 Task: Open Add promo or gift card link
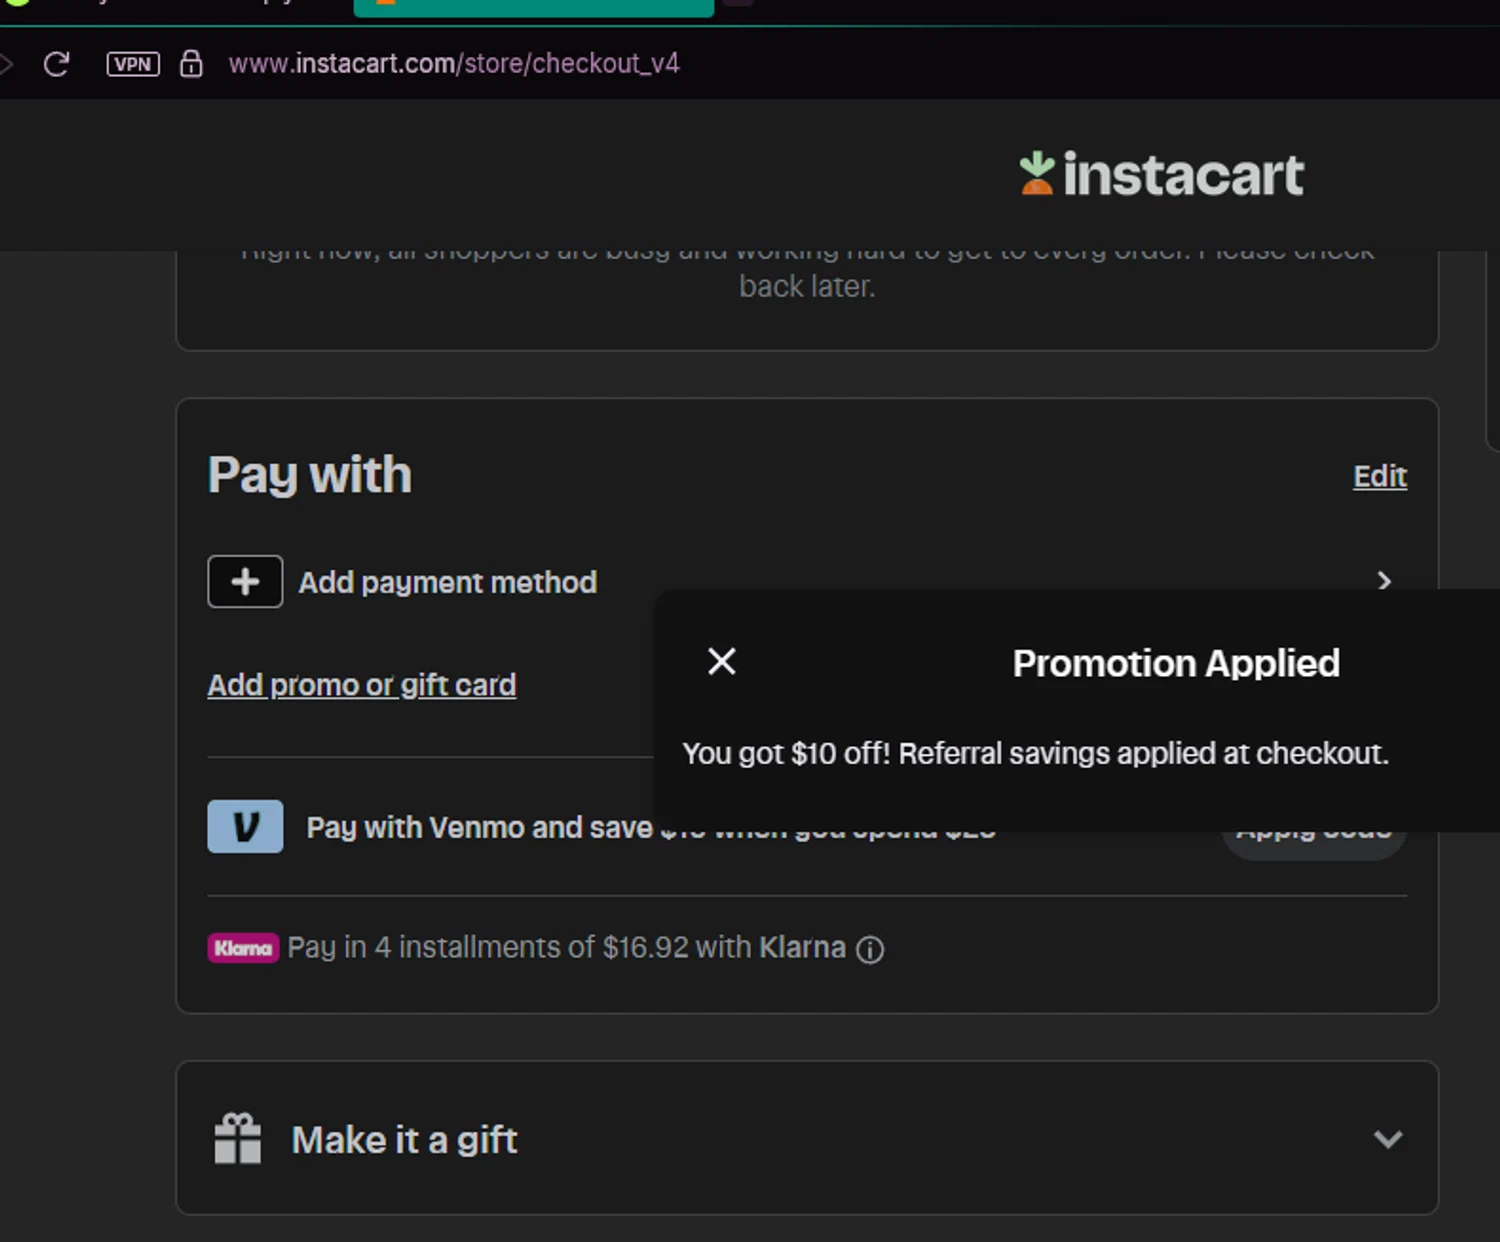tap(362, 685)
